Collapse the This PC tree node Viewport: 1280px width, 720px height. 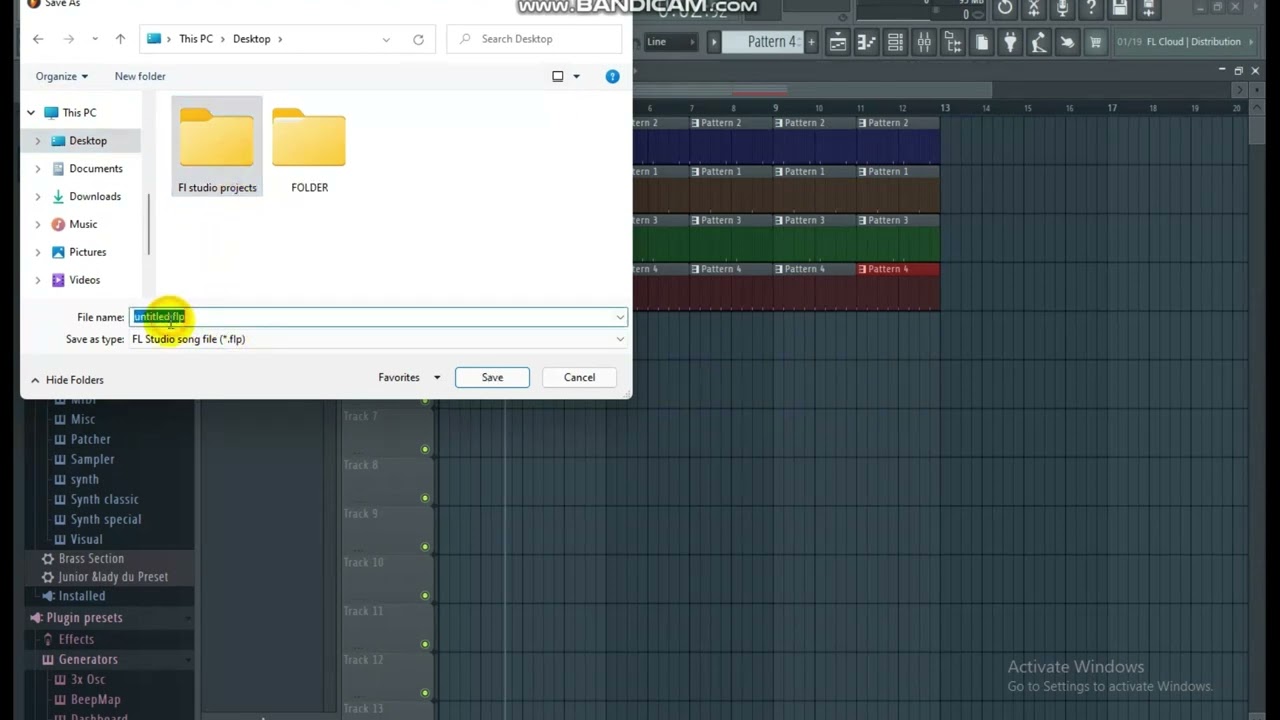tap(31, 113)
